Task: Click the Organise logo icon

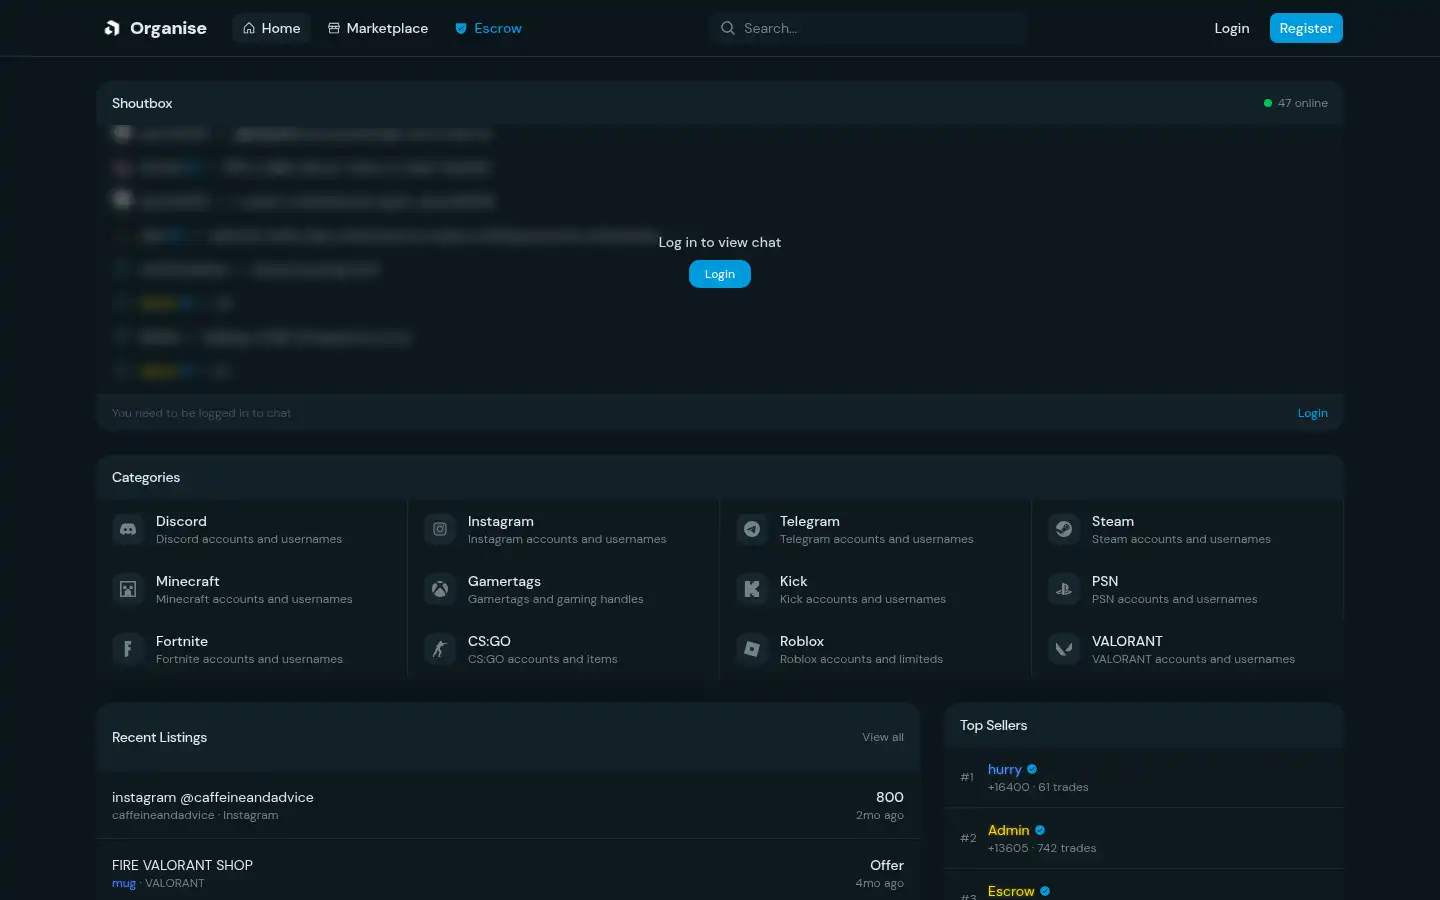Action: [x=112, y=28]
